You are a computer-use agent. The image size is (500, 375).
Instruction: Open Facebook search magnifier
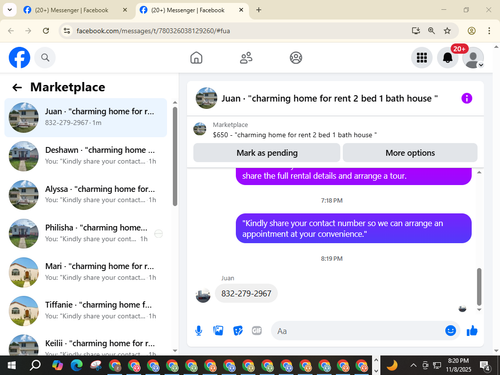pyautogui.click(x=45, y=58)
